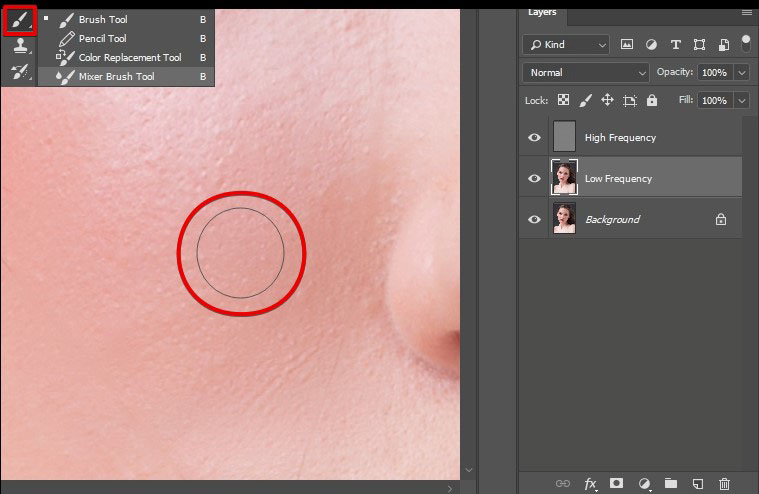Filter layers by type (T icon)
The width and height of the screenshot is (759, 494).
[x=675, y=45]
